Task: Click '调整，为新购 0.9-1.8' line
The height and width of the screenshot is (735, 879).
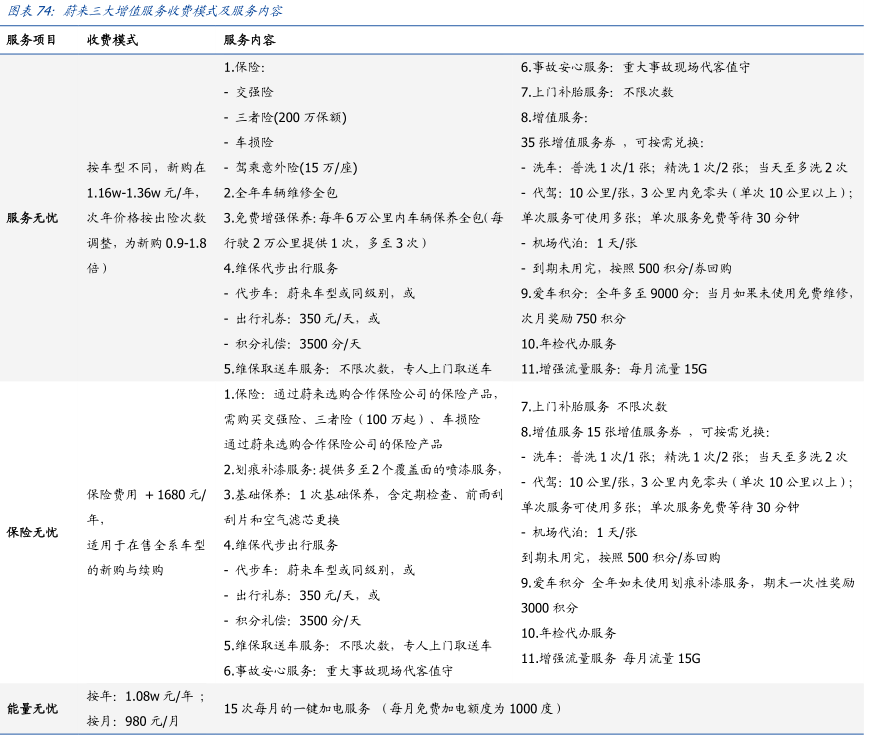Action: 146,243
